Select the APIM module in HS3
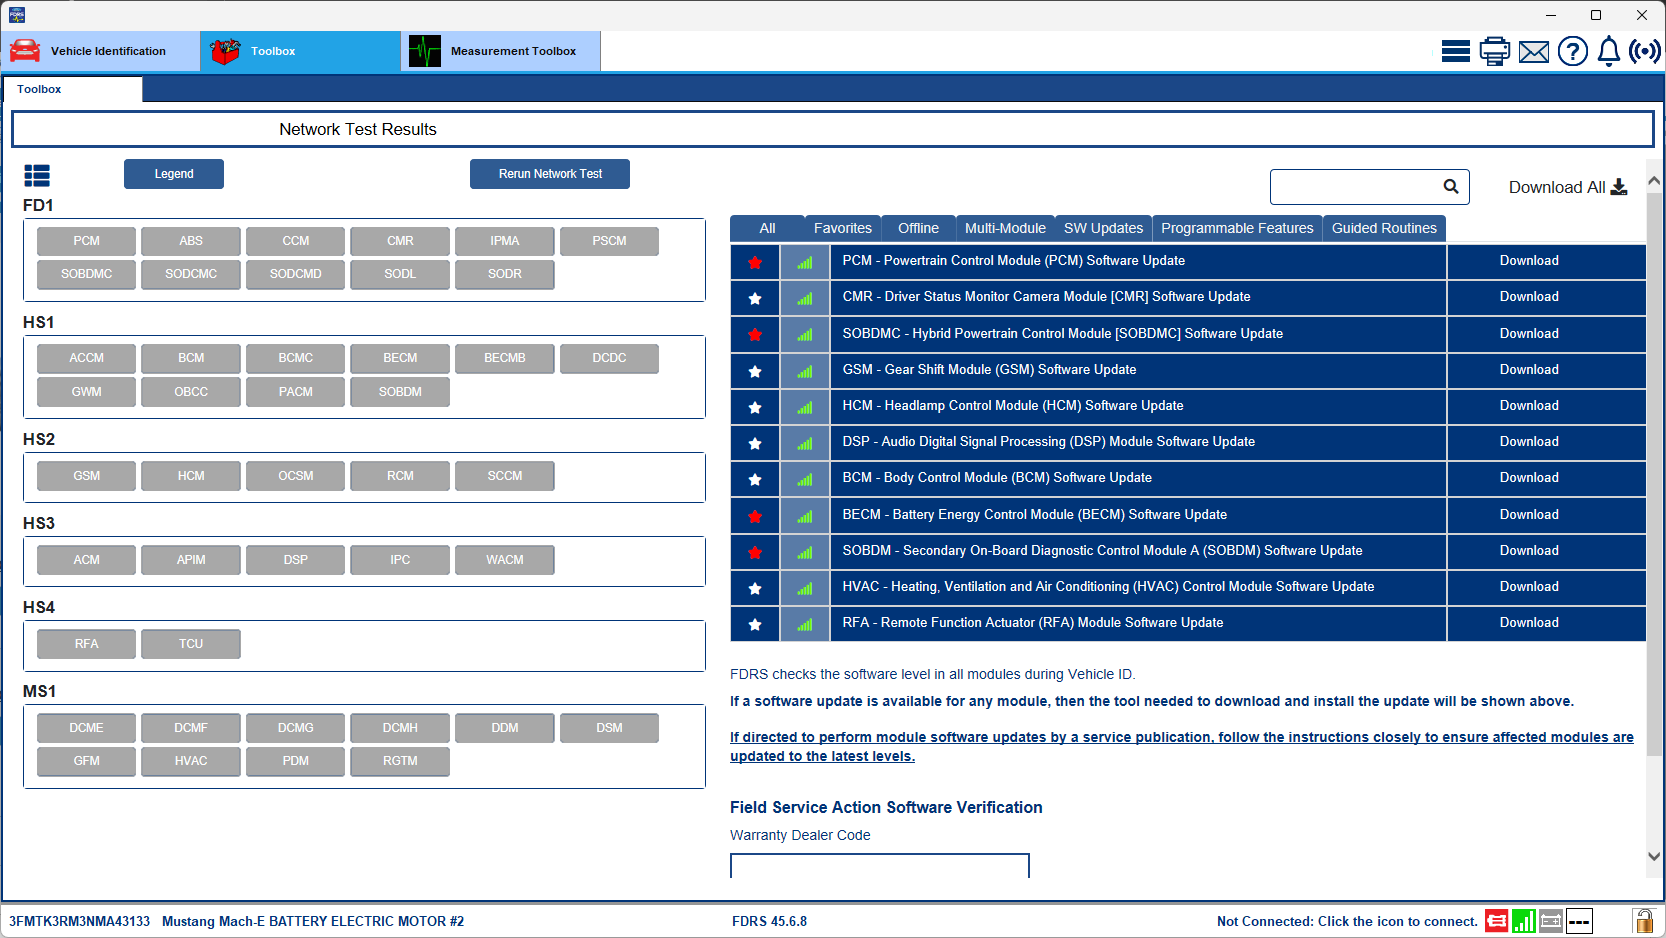Viewport: 1666px width, 938px height. pos(191,560)
